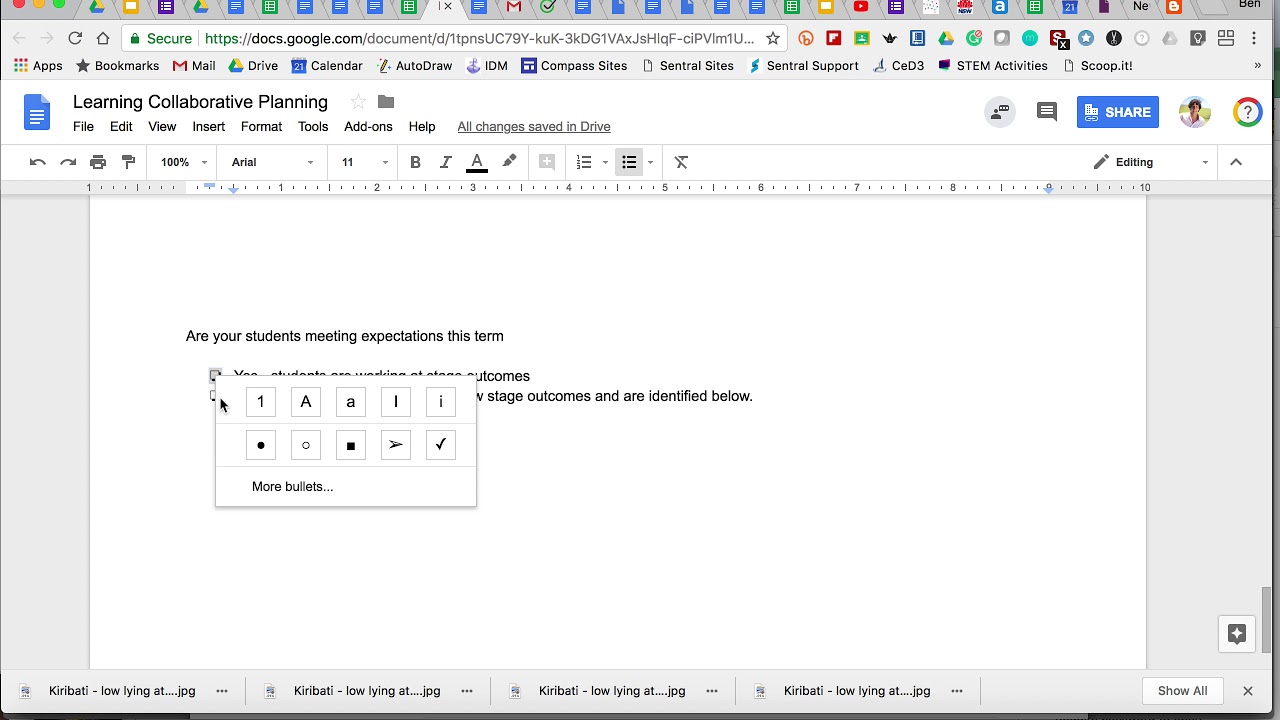1280x720 pixels.
Task: Open the zoom level dropdown
Action: 184,162
